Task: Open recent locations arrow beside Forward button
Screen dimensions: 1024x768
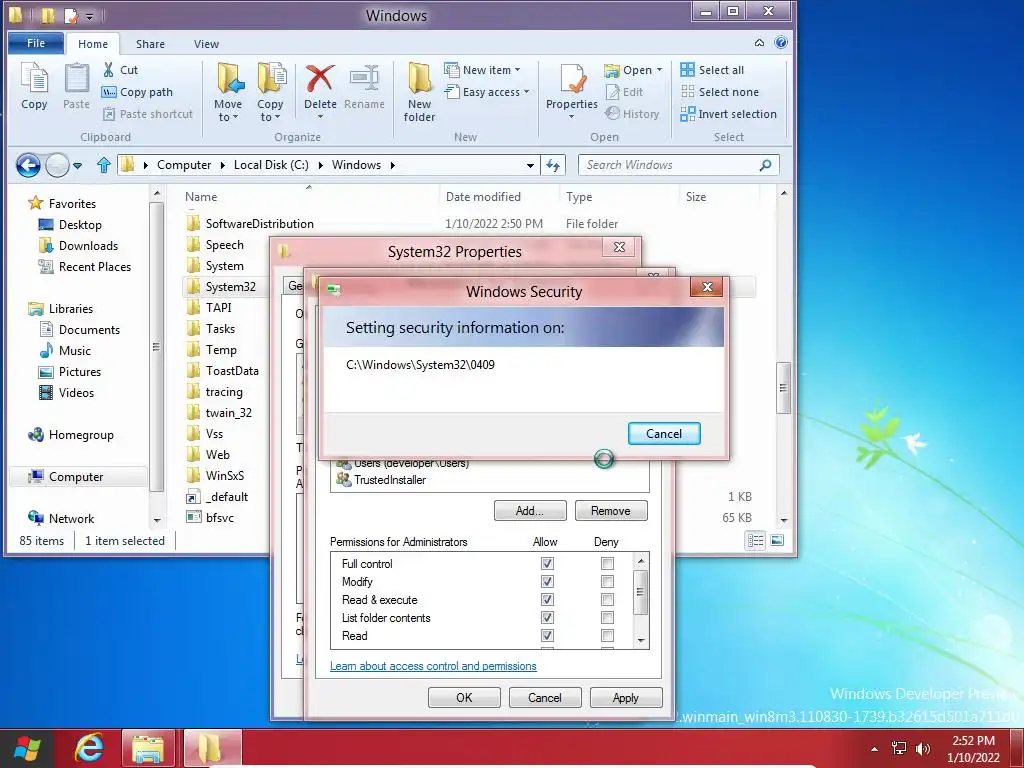Action: (x=77, y=166)
